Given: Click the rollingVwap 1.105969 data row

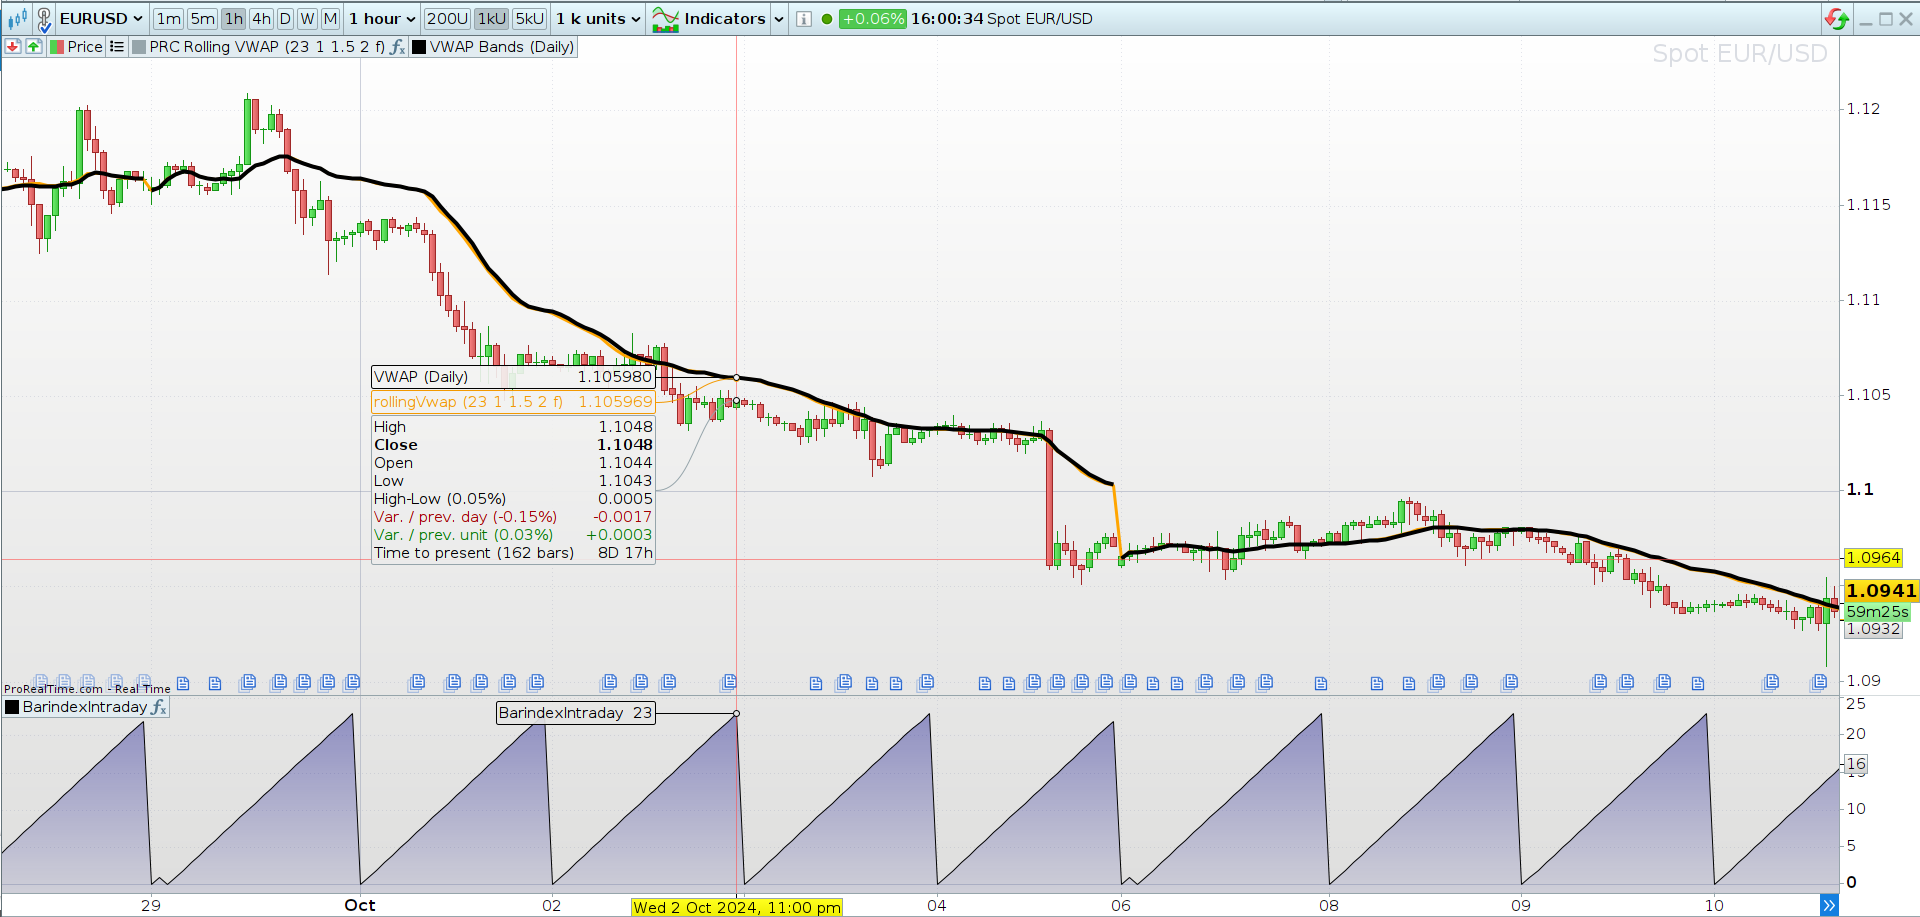Looking at the screenshot, I should click(513, 402).
